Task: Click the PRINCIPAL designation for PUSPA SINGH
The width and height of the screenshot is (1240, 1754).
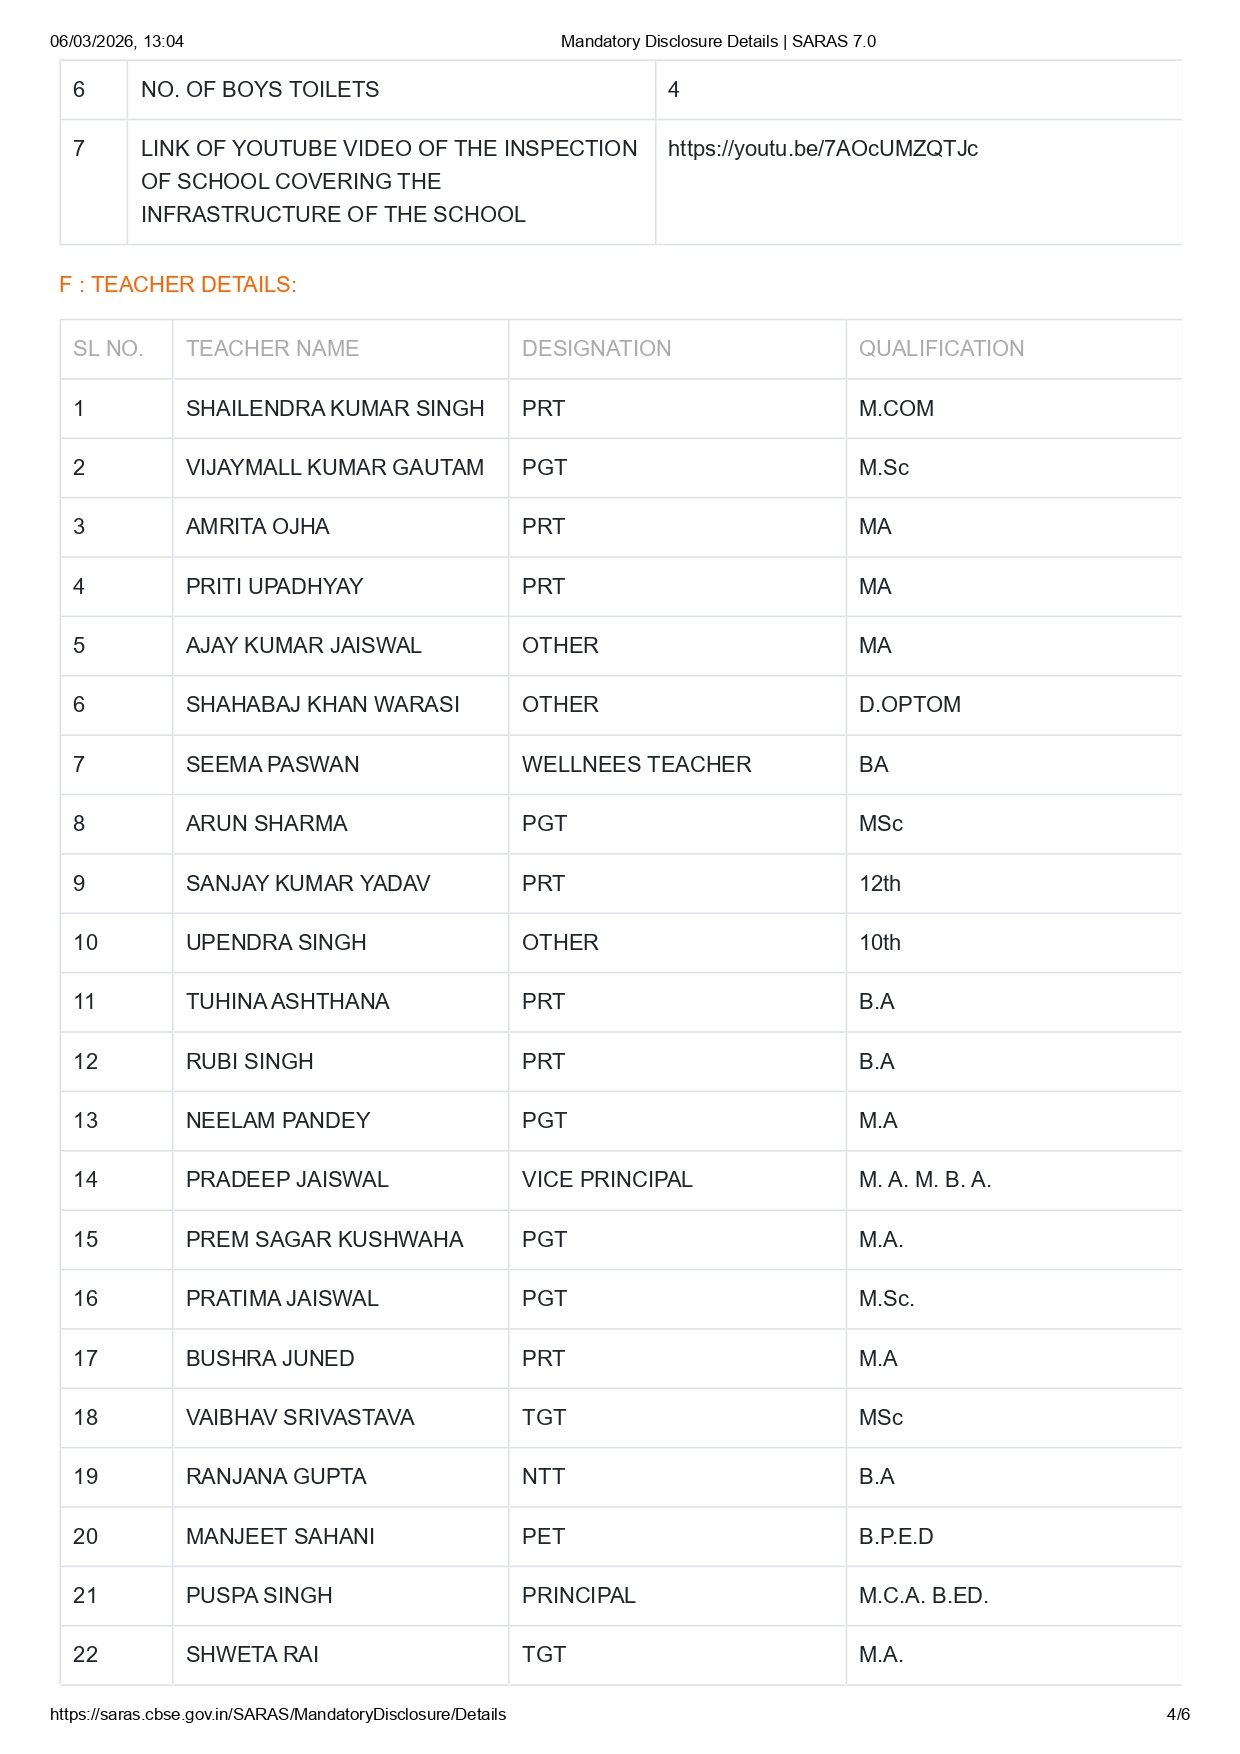Action: pos(578,1596)
